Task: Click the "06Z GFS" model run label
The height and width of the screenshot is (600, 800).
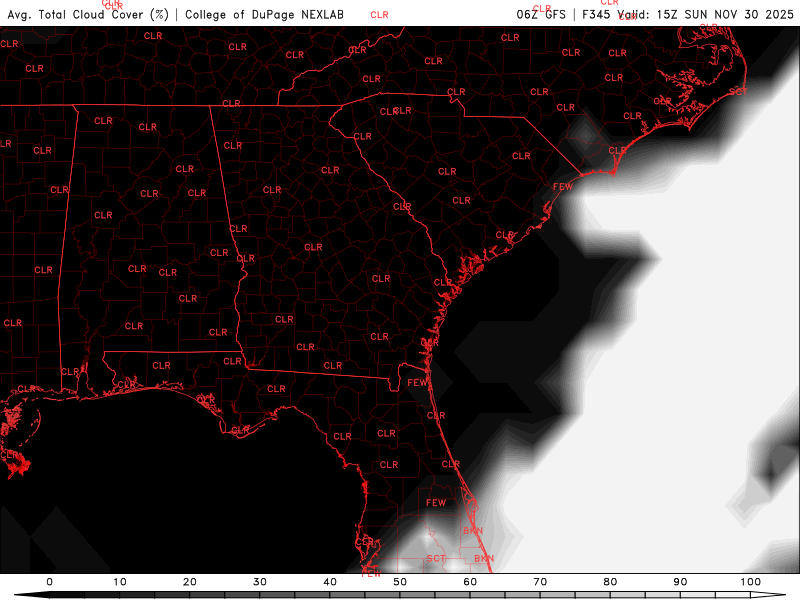Action: [541, 14]
